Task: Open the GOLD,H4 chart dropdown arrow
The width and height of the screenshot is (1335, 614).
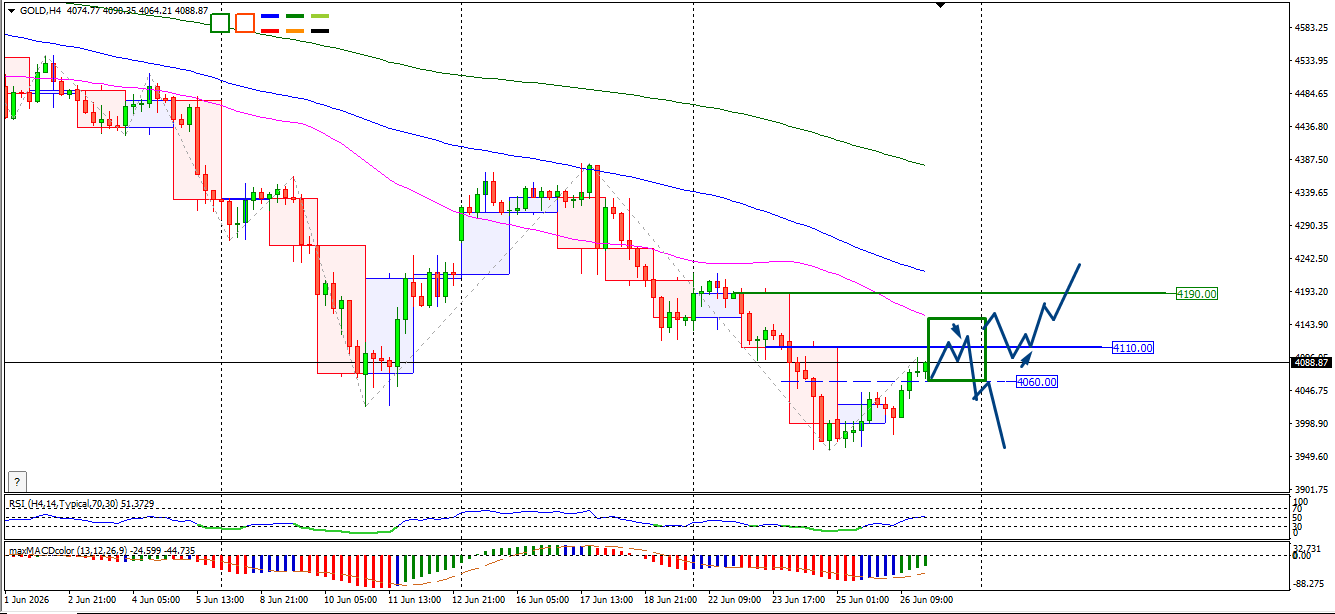Action: click(x=11, y=11)
